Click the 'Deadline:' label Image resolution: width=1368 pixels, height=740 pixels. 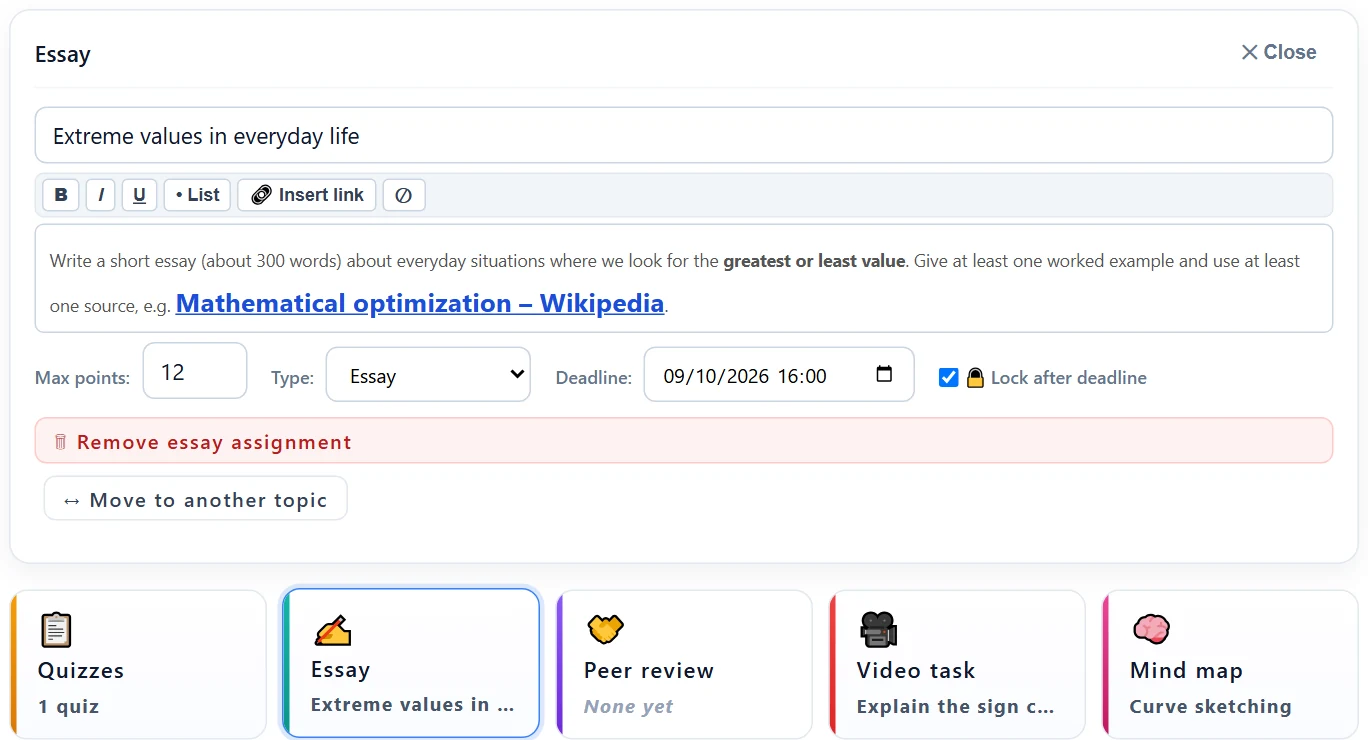point(594,378)
